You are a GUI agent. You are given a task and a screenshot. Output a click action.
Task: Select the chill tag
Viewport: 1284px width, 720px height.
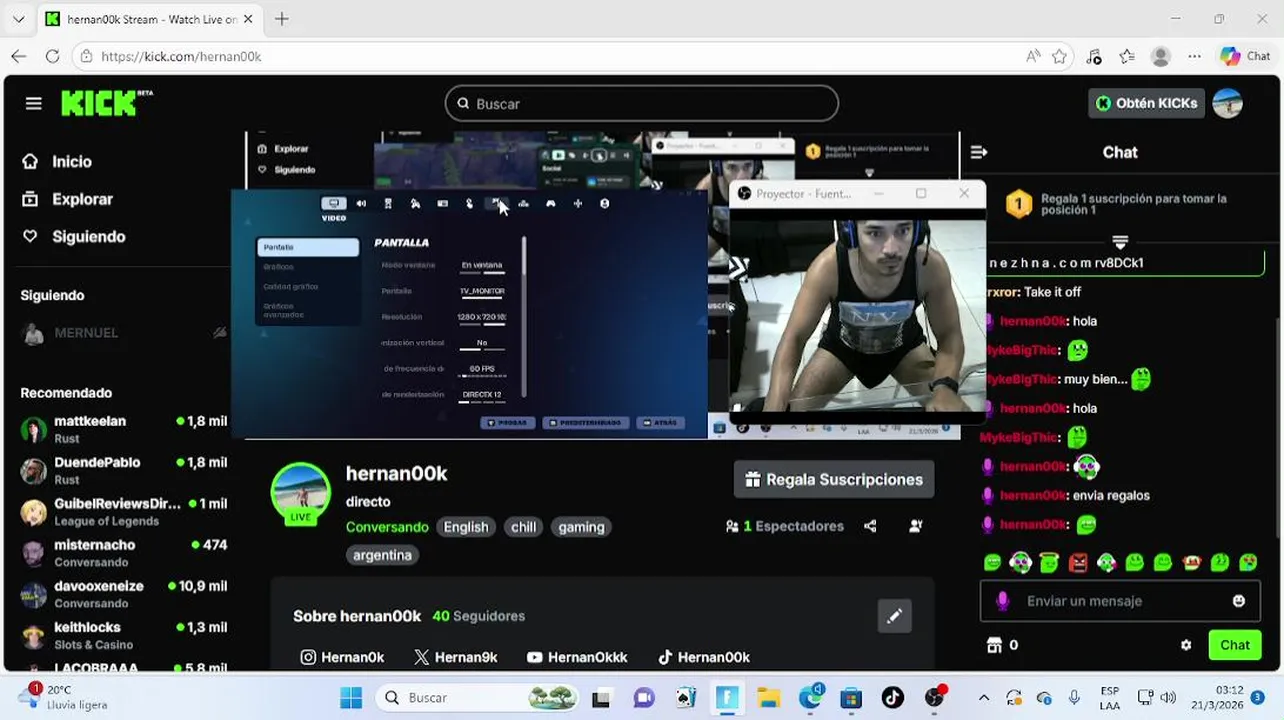coord(524,527)
